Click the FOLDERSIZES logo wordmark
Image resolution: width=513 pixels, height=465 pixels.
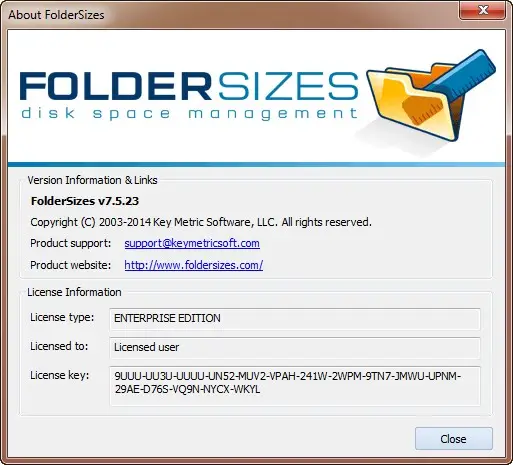click(x=189, y=86)
